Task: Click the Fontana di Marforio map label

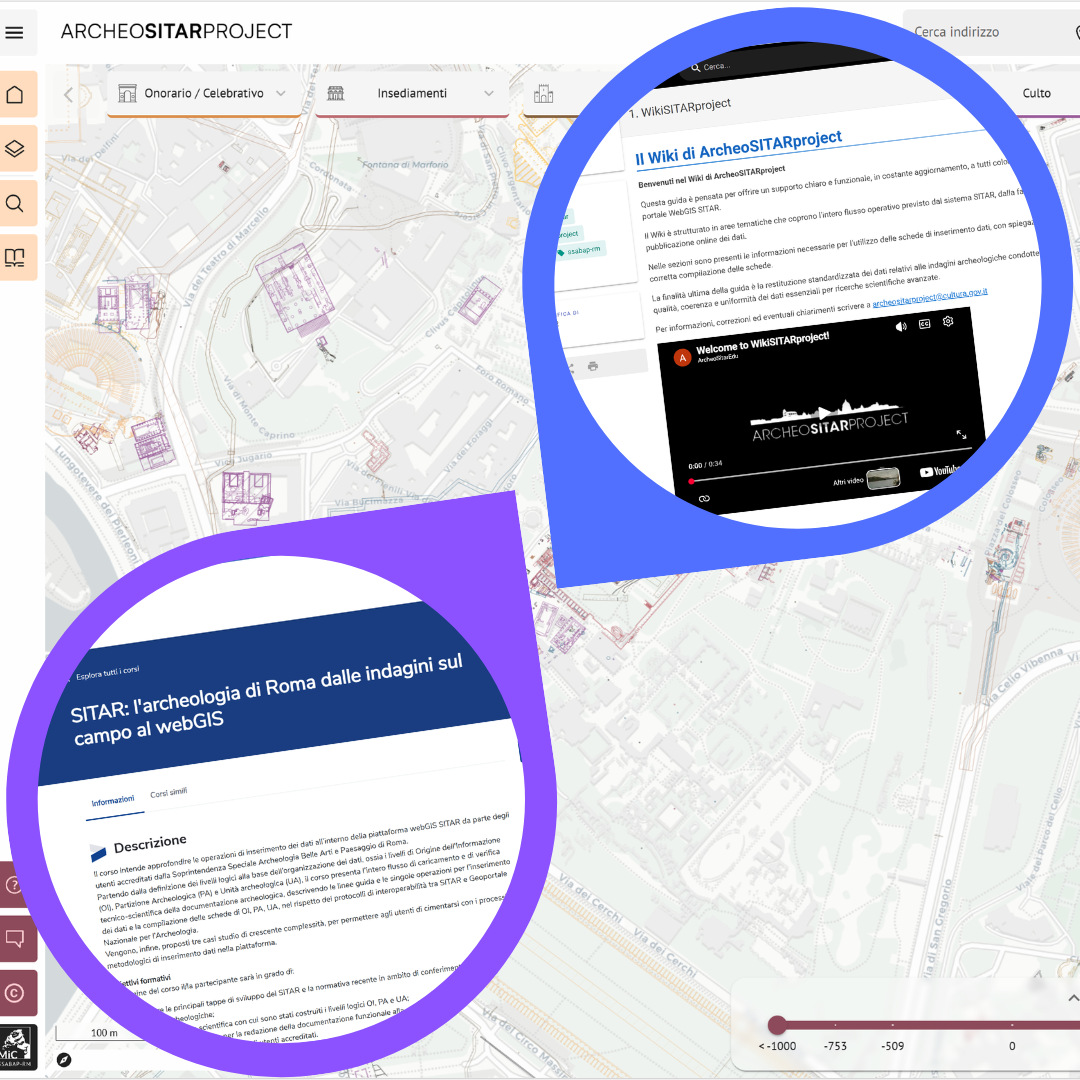Action: [x=404, y=165]
